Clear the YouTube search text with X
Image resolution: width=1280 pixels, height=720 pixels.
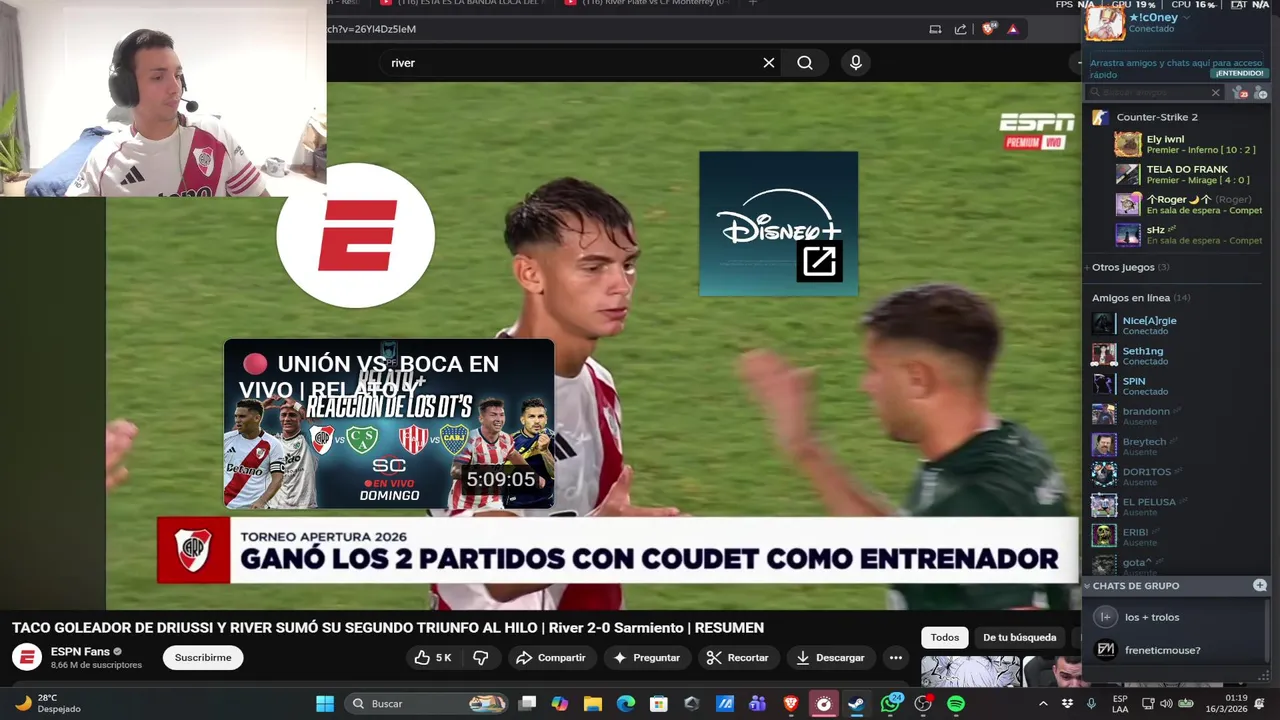[x=769, y=63]
